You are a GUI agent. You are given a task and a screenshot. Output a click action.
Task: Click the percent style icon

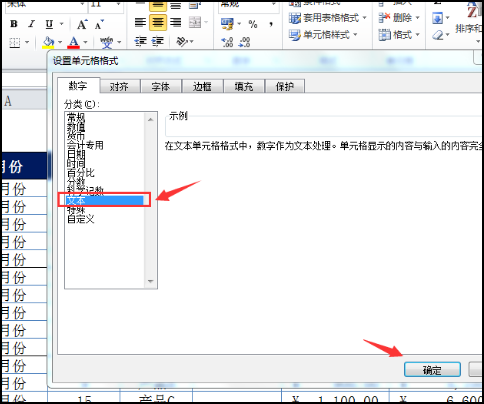coord(253,24)
